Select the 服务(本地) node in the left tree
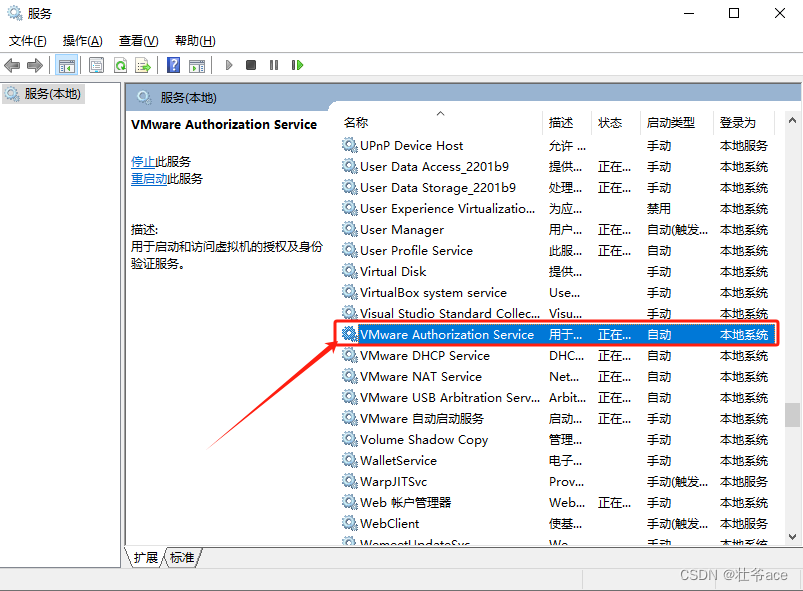The height and width of the screenshot is (591, 803). [x=44, y=94]
